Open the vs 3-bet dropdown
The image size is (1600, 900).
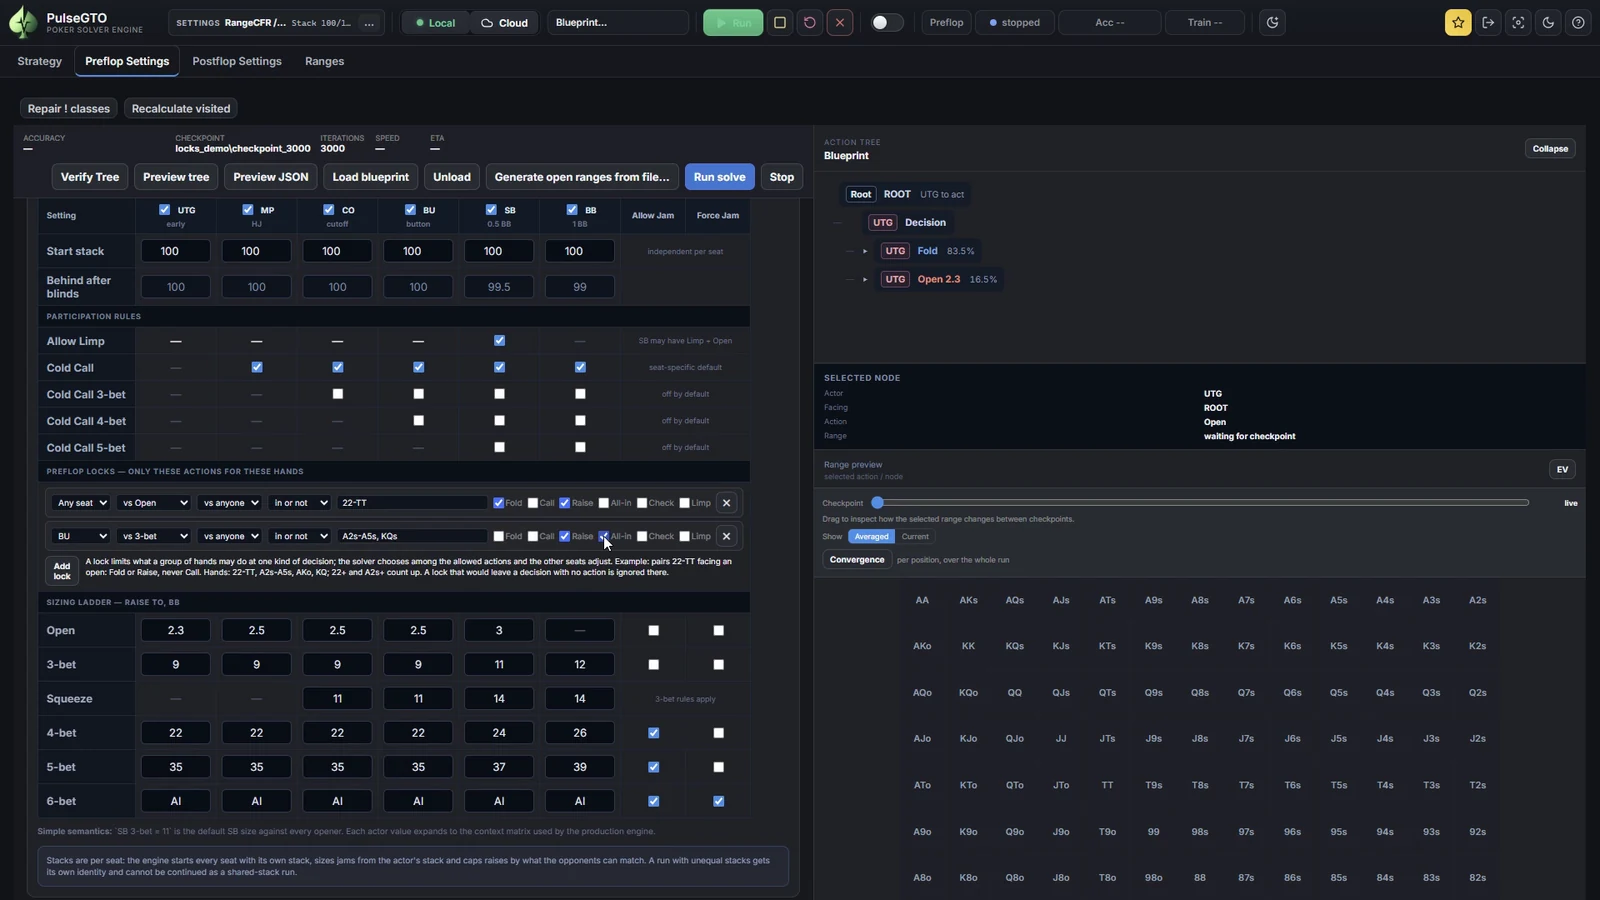[x=153, y=536]
